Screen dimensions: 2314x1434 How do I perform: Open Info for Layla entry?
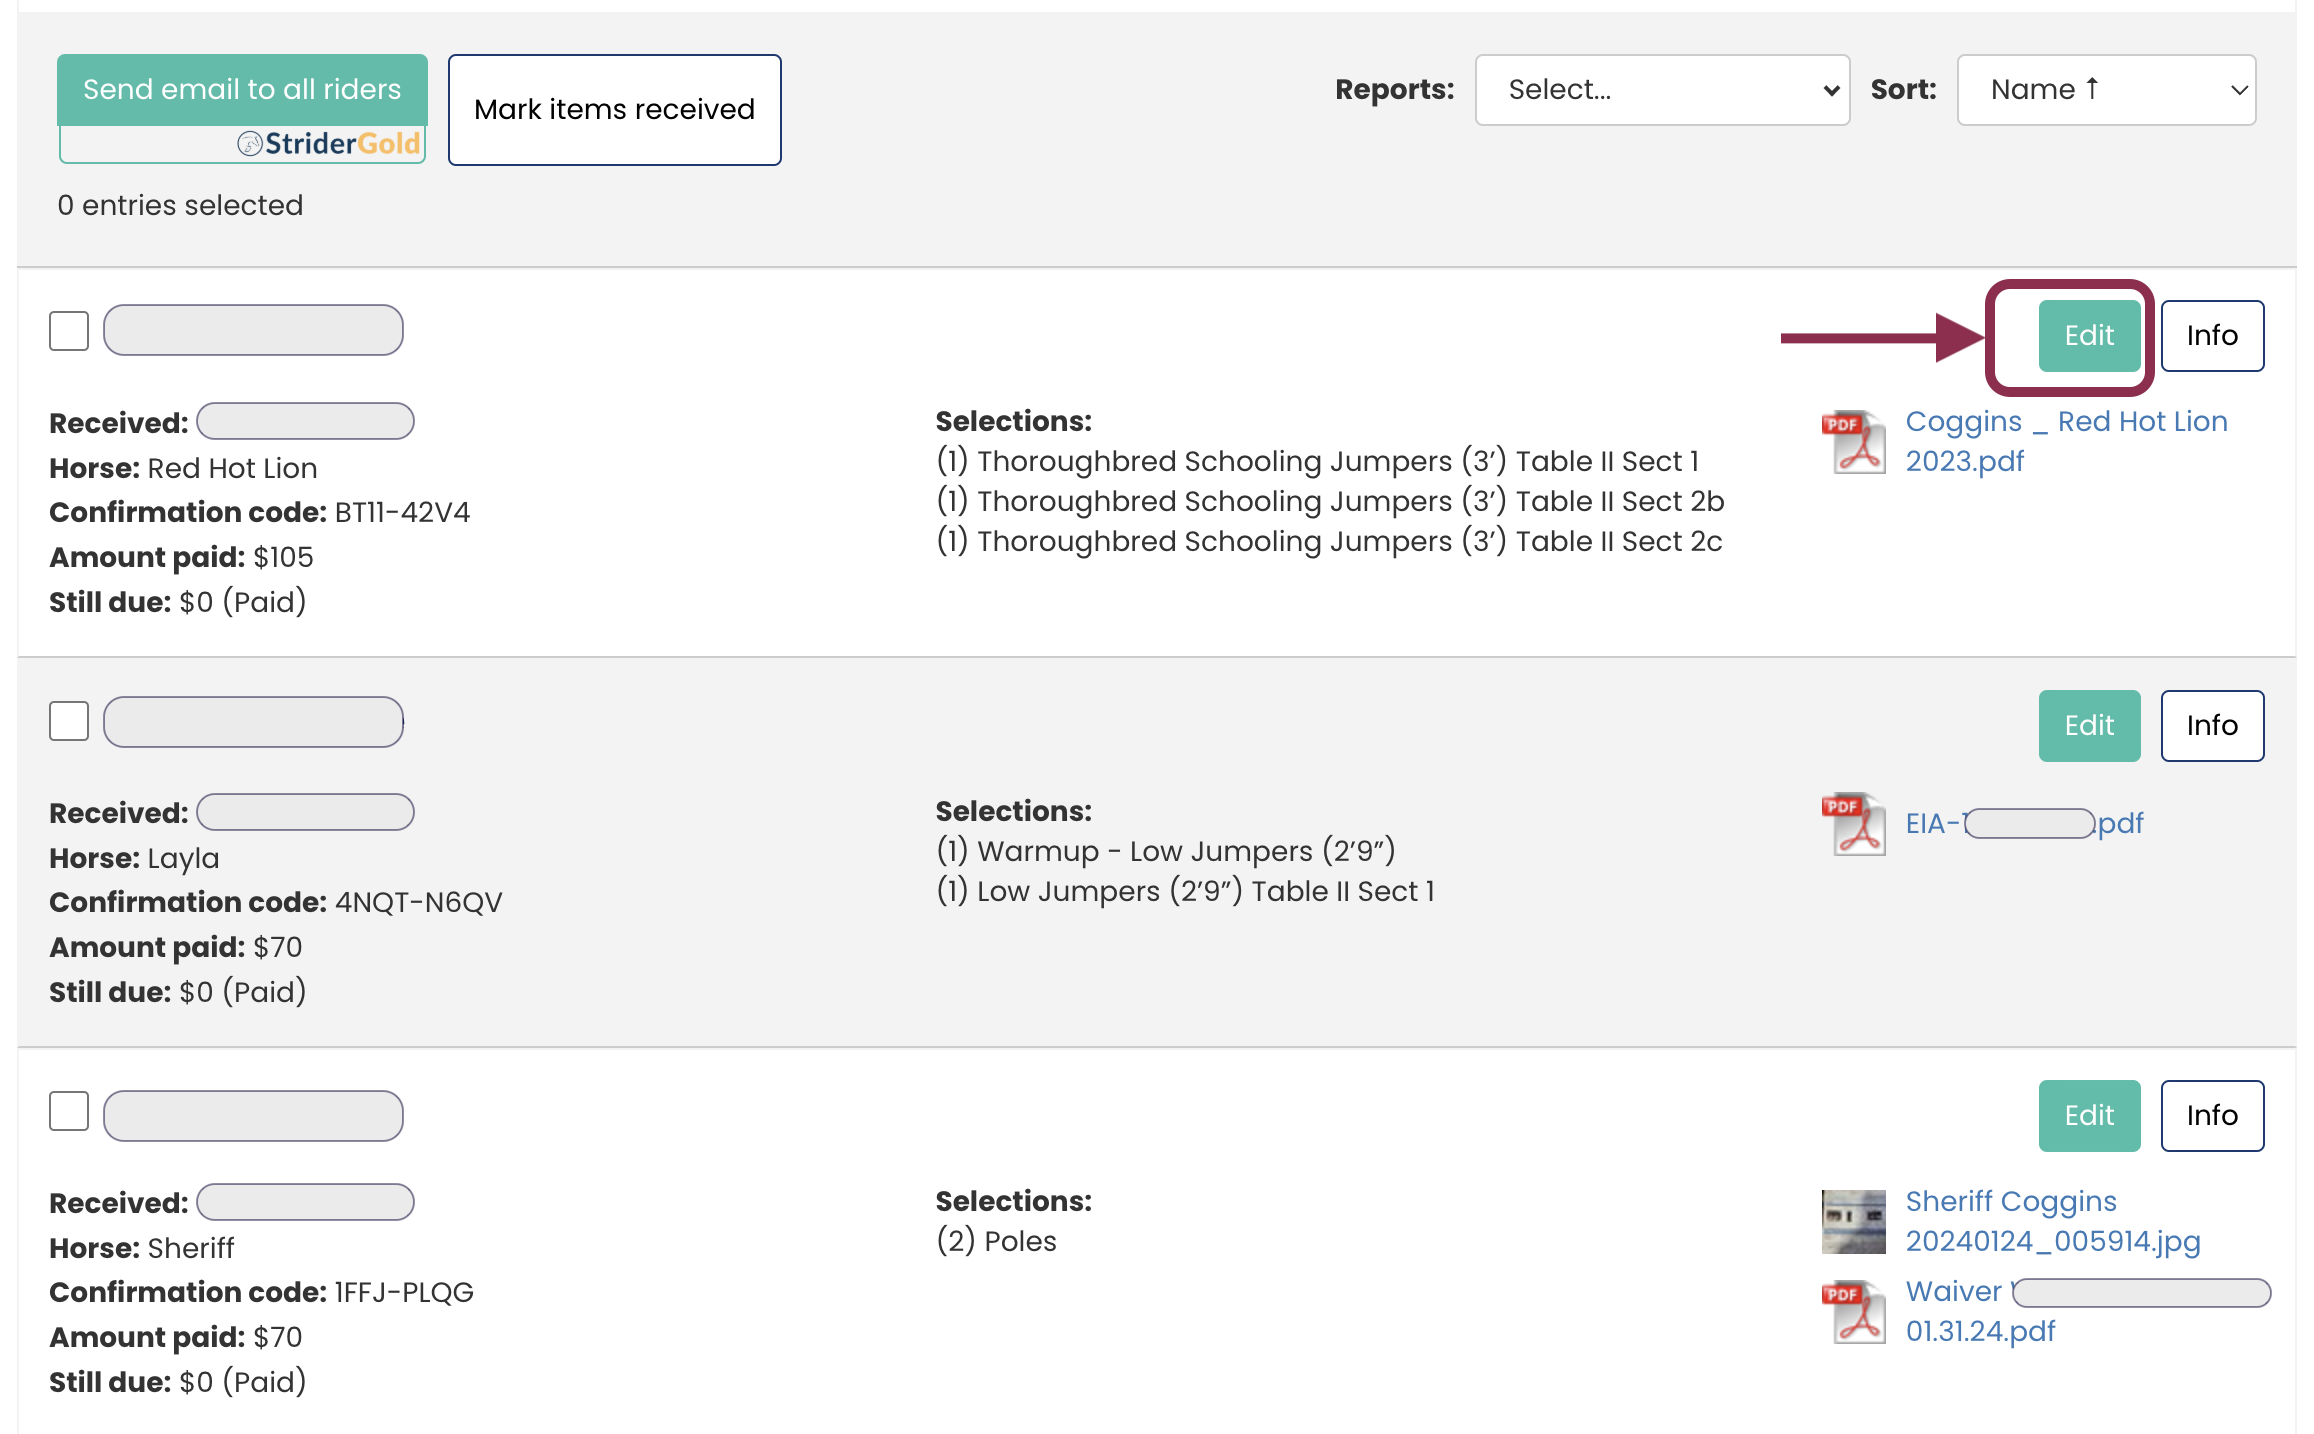2212,726
